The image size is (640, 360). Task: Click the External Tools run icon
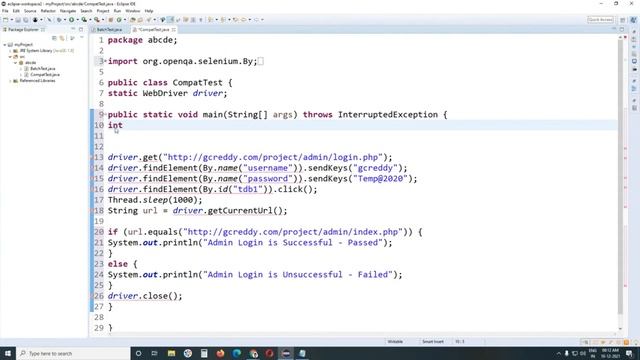coord(97,20)
